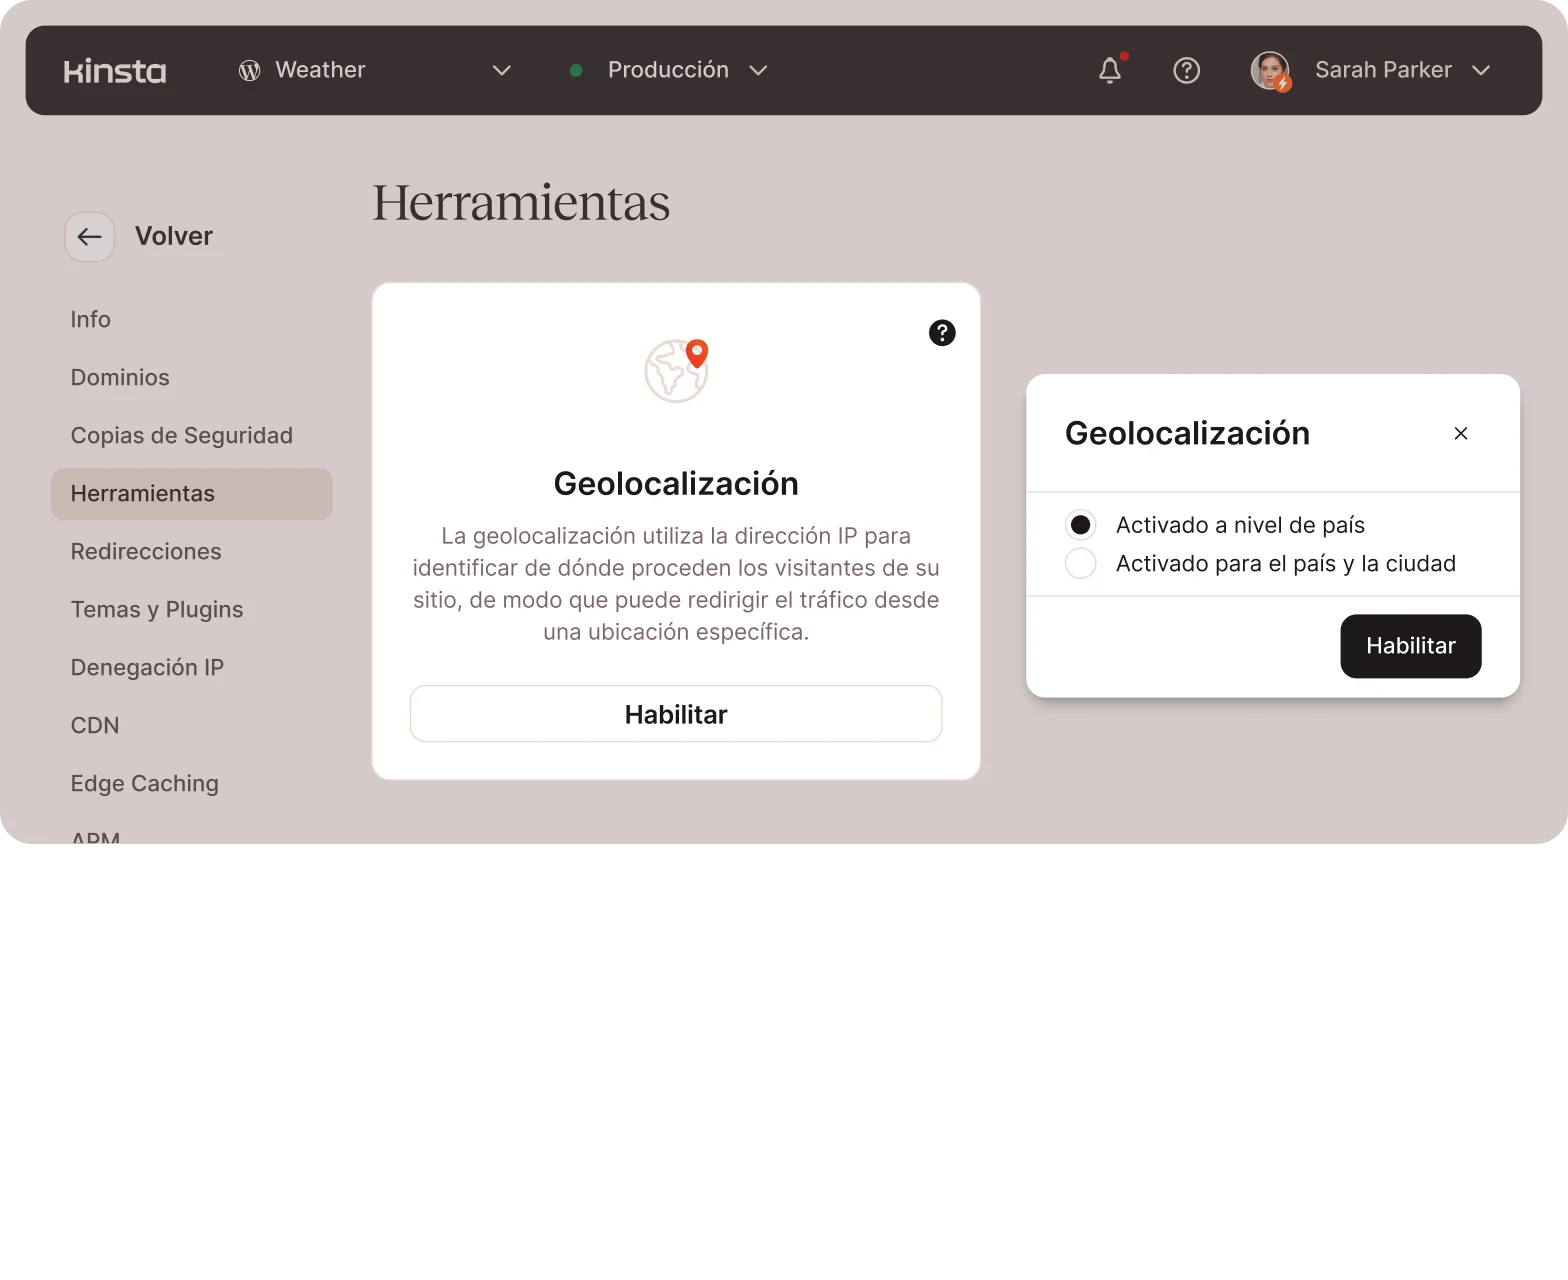Image resolution: width=1568 pixels, height=1280 pixels.
Task: Click the globe with location pin icon
Action: 676,371
